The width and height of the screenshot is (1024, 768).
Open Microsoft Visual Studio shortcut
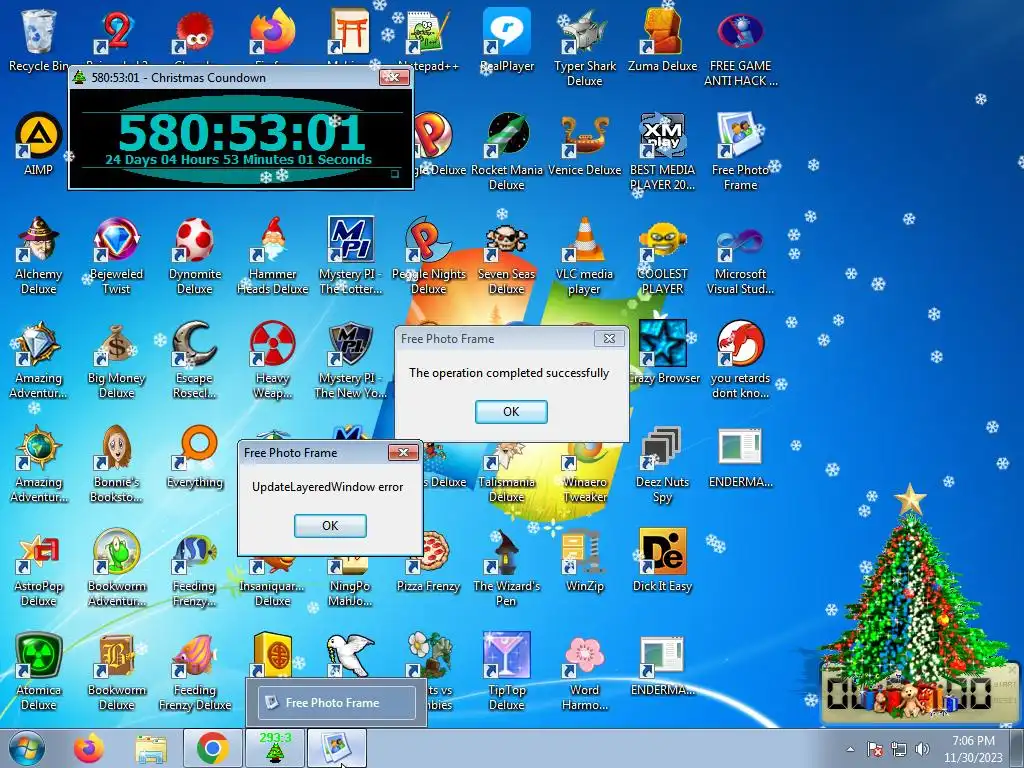(x=740, y=255)
